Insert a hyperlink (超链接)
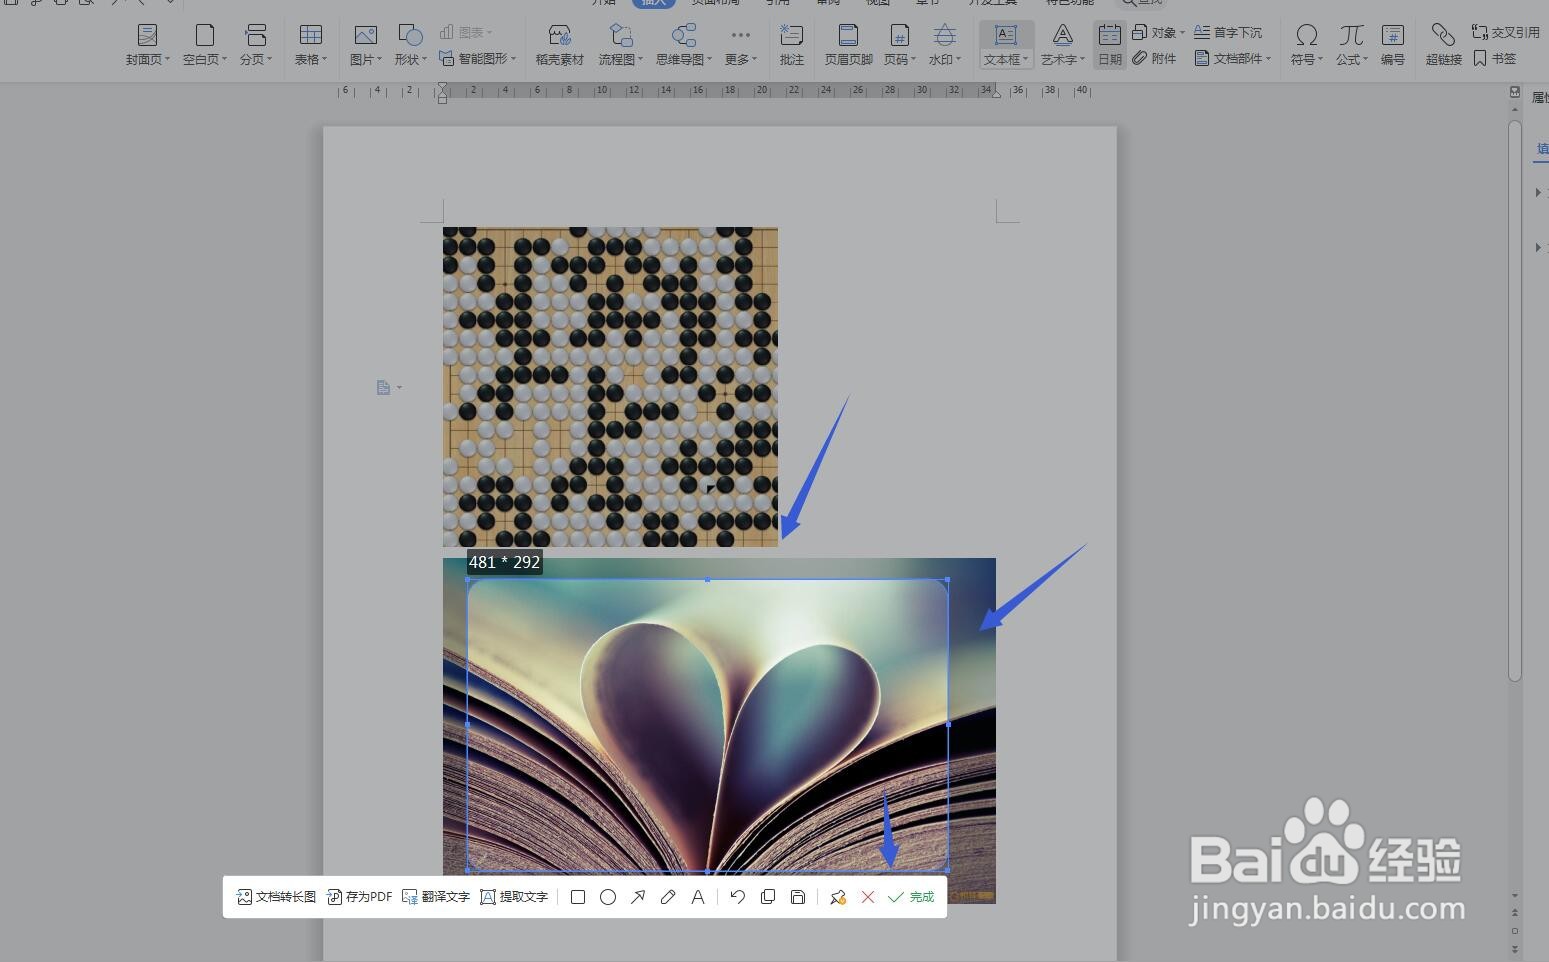Screen dimensions: 1549x962 coord(1443,45)
